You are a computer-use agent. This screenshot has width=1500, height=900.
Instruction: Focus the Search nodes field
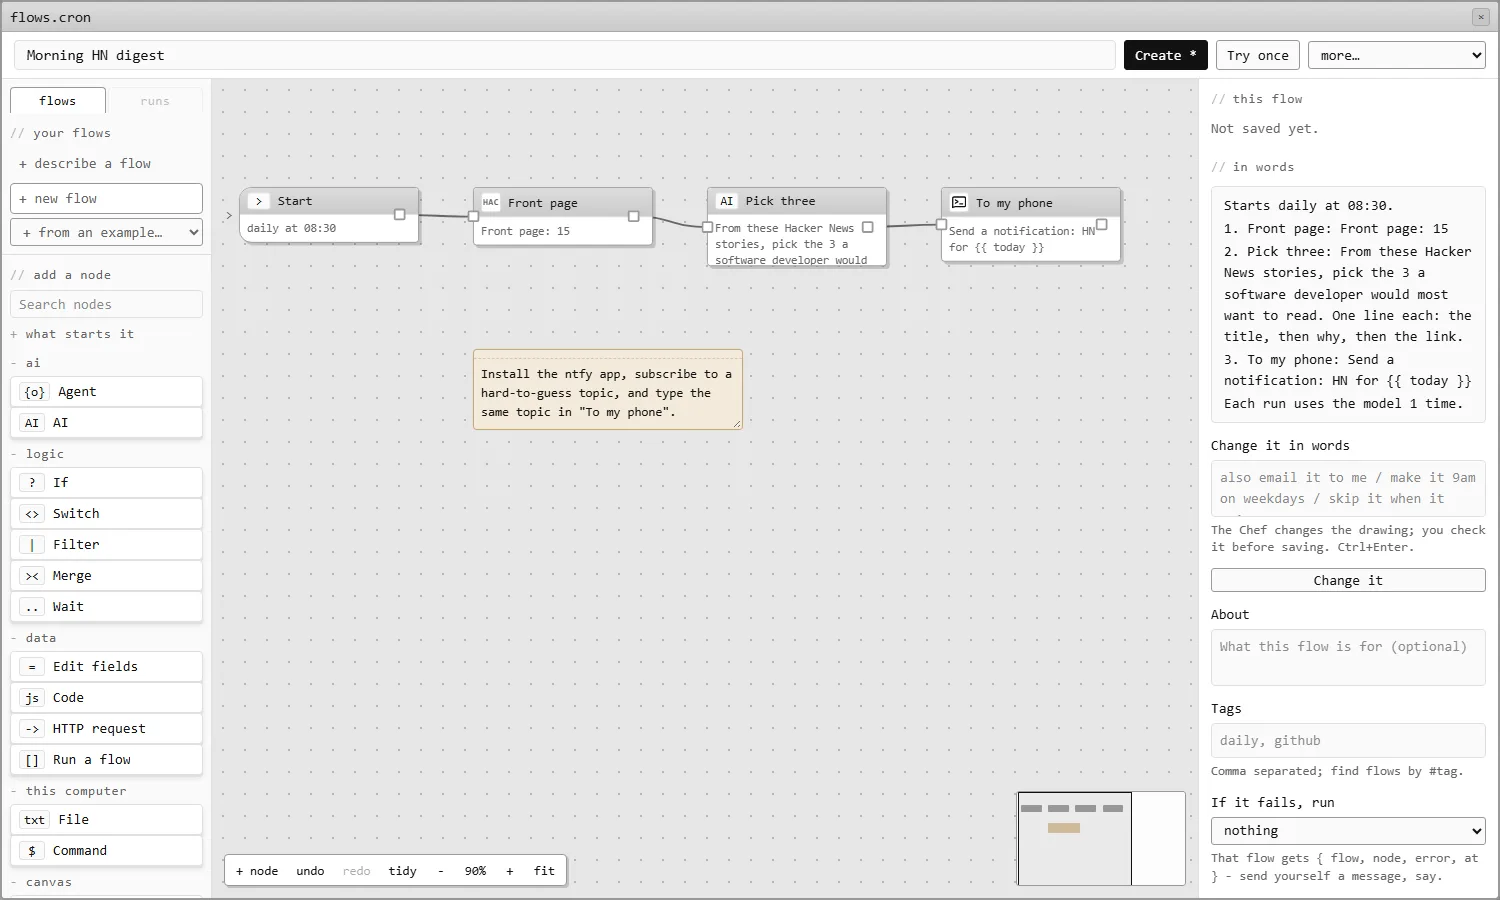pyautogui.click(x=106, y=305)
